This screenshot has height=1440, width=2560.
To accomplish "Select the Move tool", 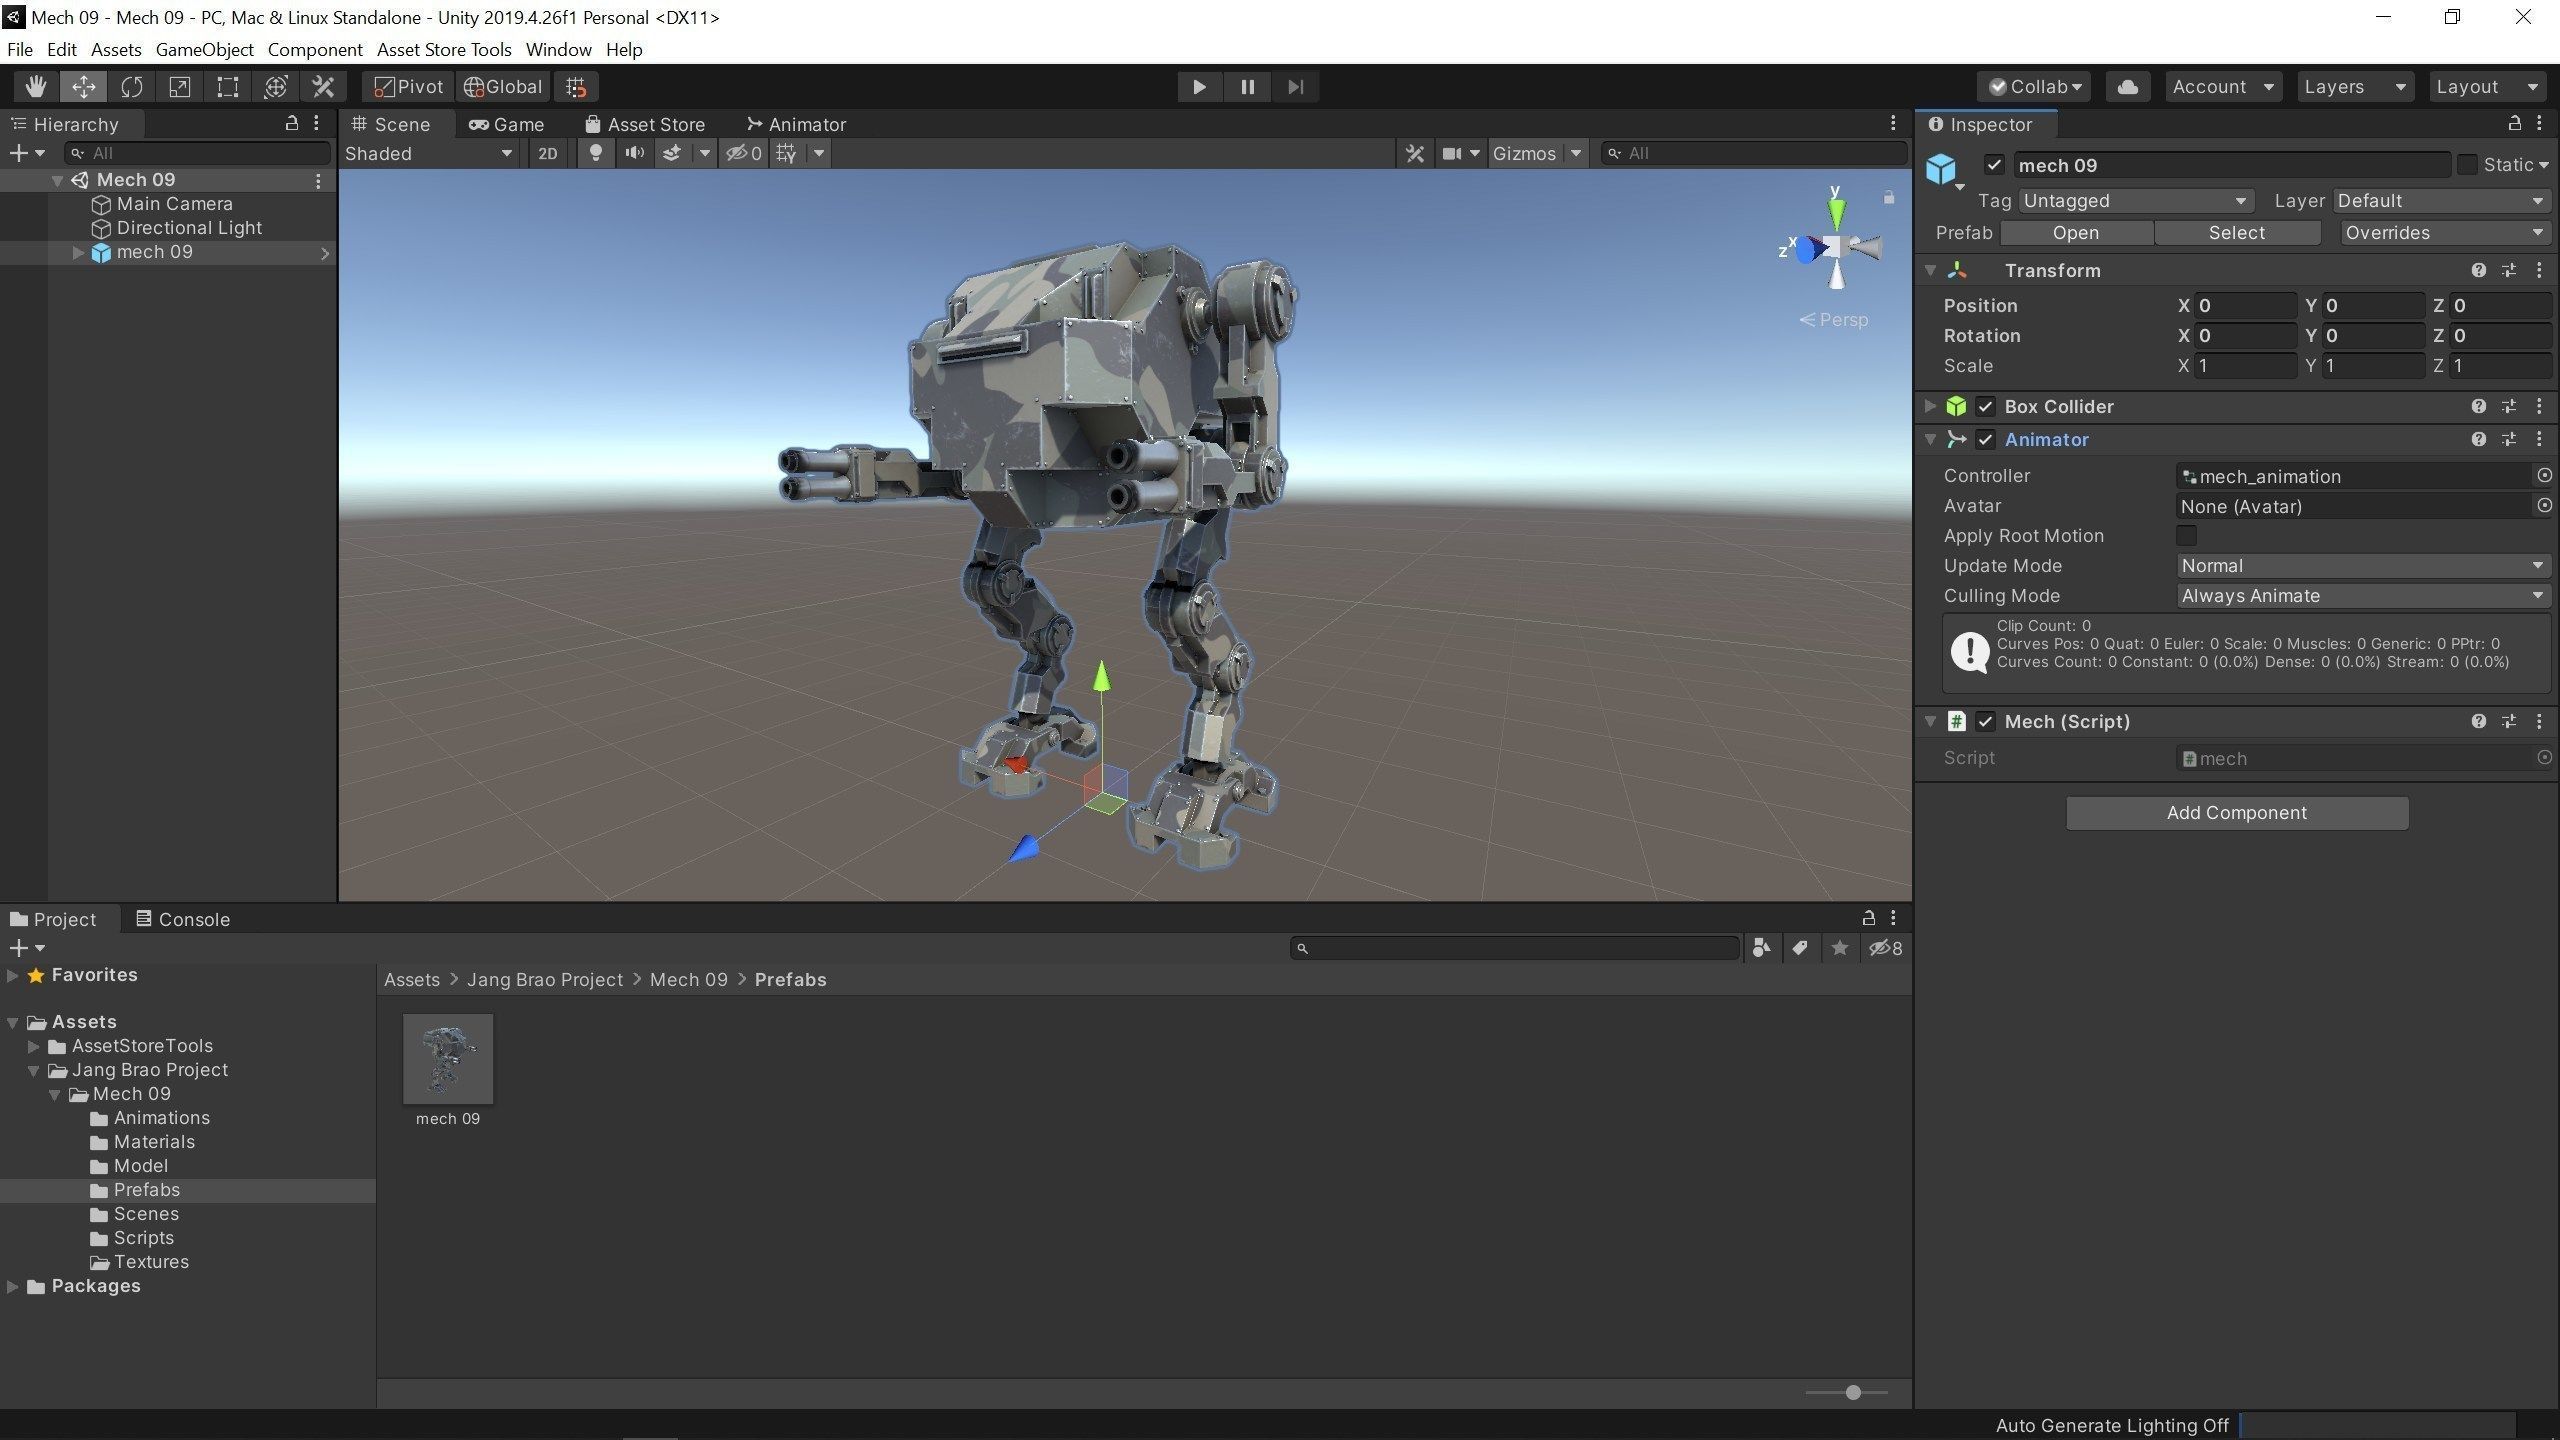I will click(84, 86).
